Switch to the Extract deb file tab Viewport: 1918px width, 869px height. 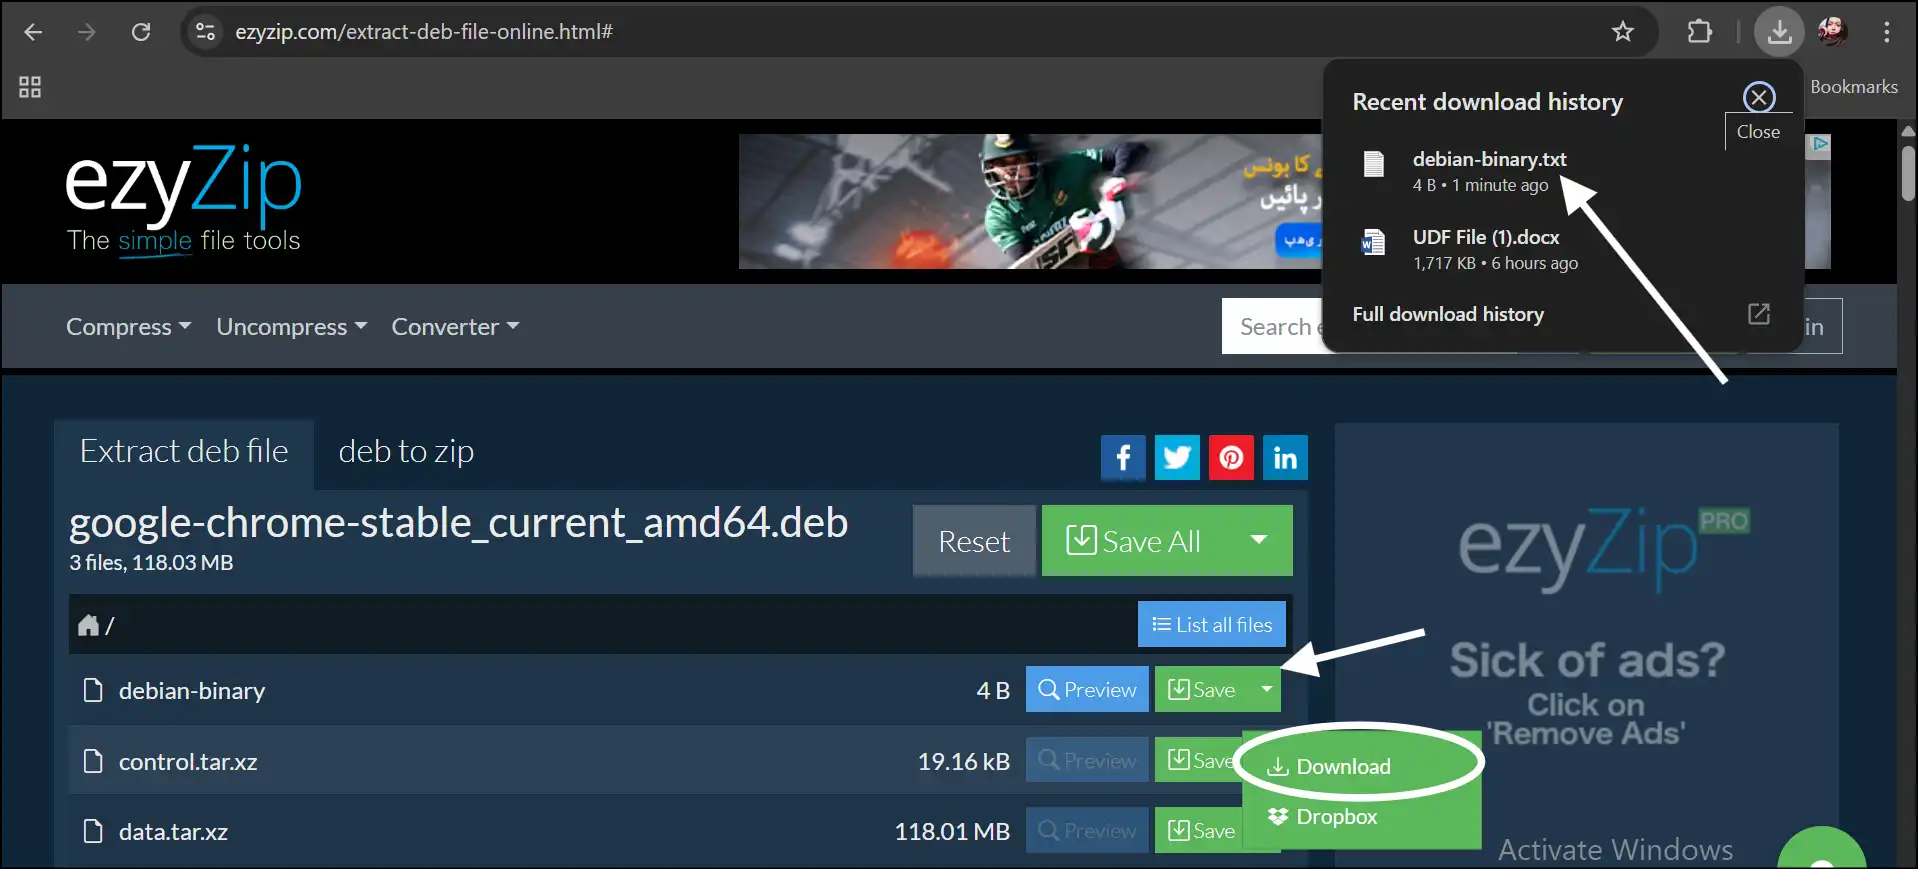click(x=184, y=452)
